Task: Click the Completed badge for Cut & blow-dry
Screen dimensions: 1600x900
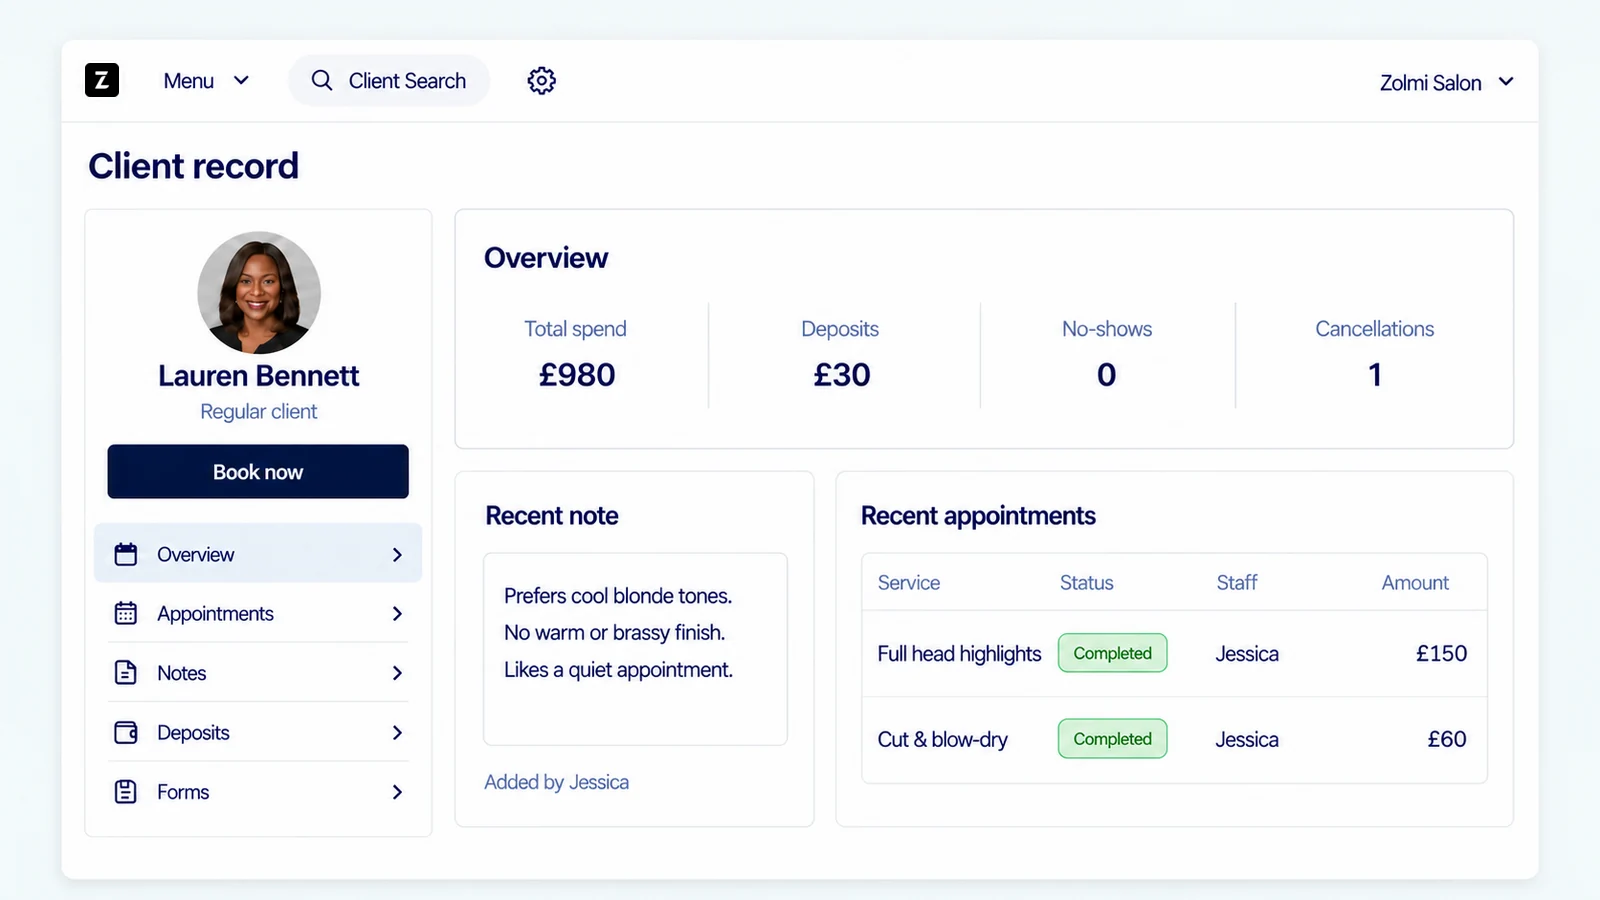Action: pyautogui.click(x=1112, y=739)
